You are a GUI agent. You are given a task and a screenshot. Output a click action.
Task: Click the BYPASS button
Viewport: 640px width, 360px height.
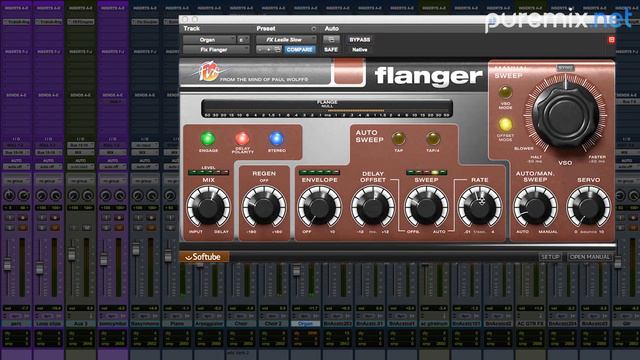[359, 40]
